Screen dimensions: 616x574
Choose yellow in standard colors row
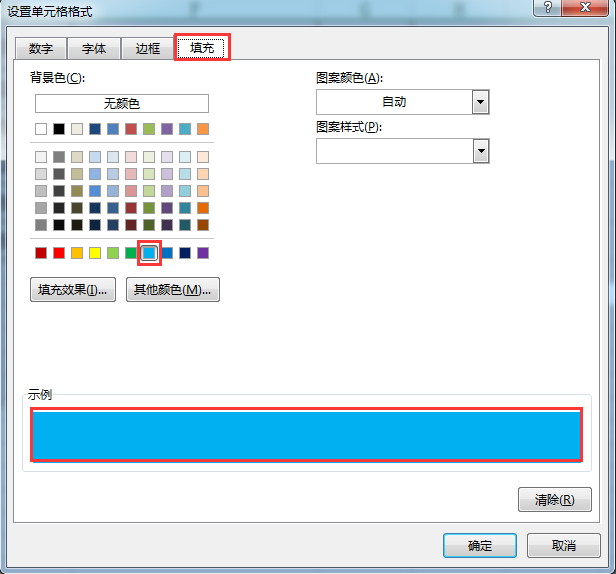click(x=95, y=253)
